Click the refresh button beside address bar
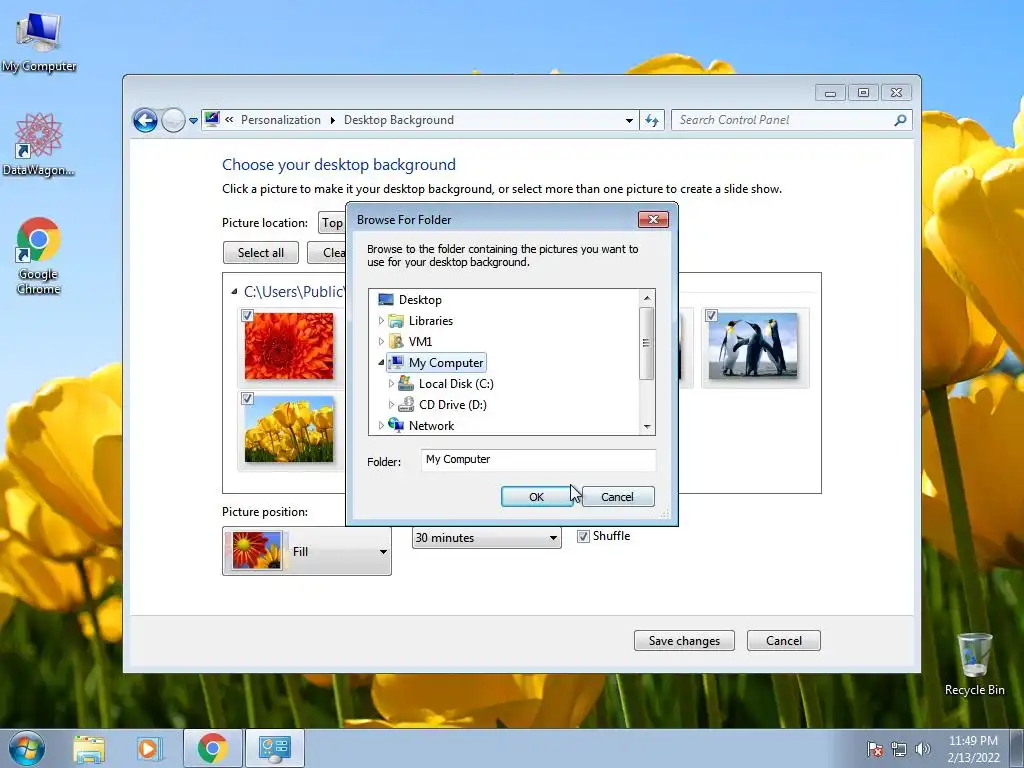 pos(652,120)
